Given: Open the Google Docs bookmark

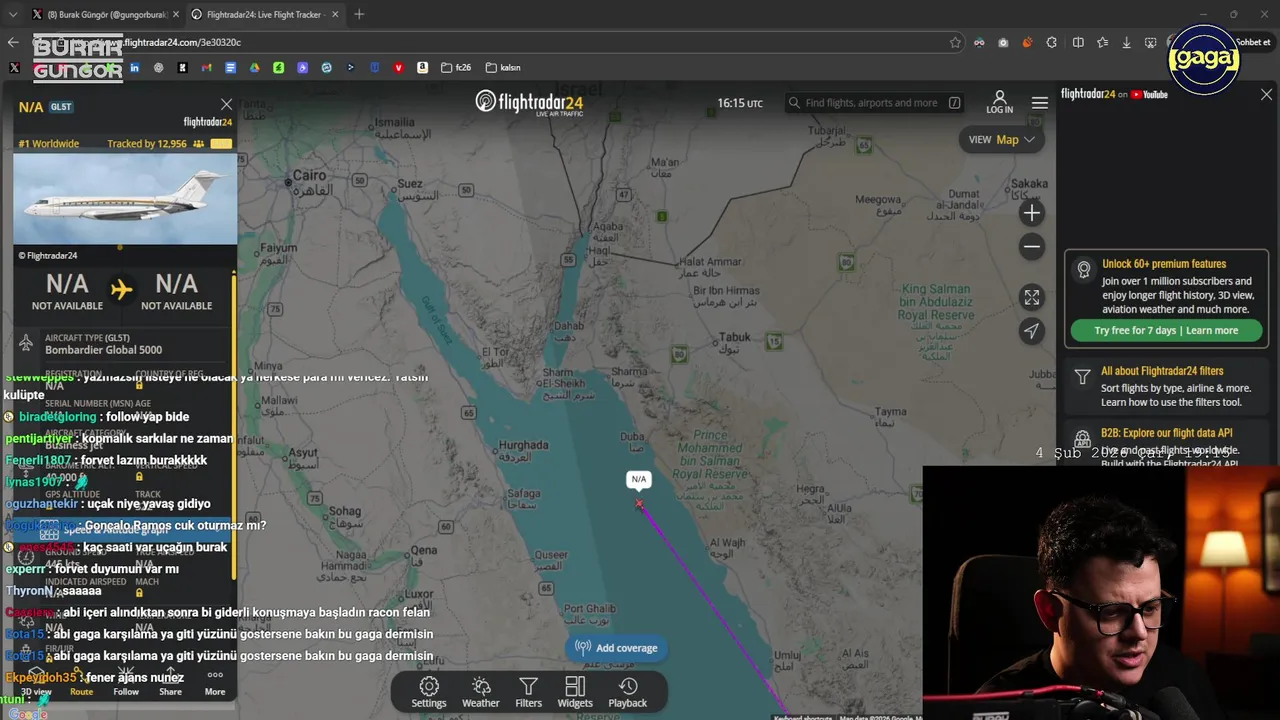Looking at the screenshot, I should pyautogui.click(x=230, y=68).
